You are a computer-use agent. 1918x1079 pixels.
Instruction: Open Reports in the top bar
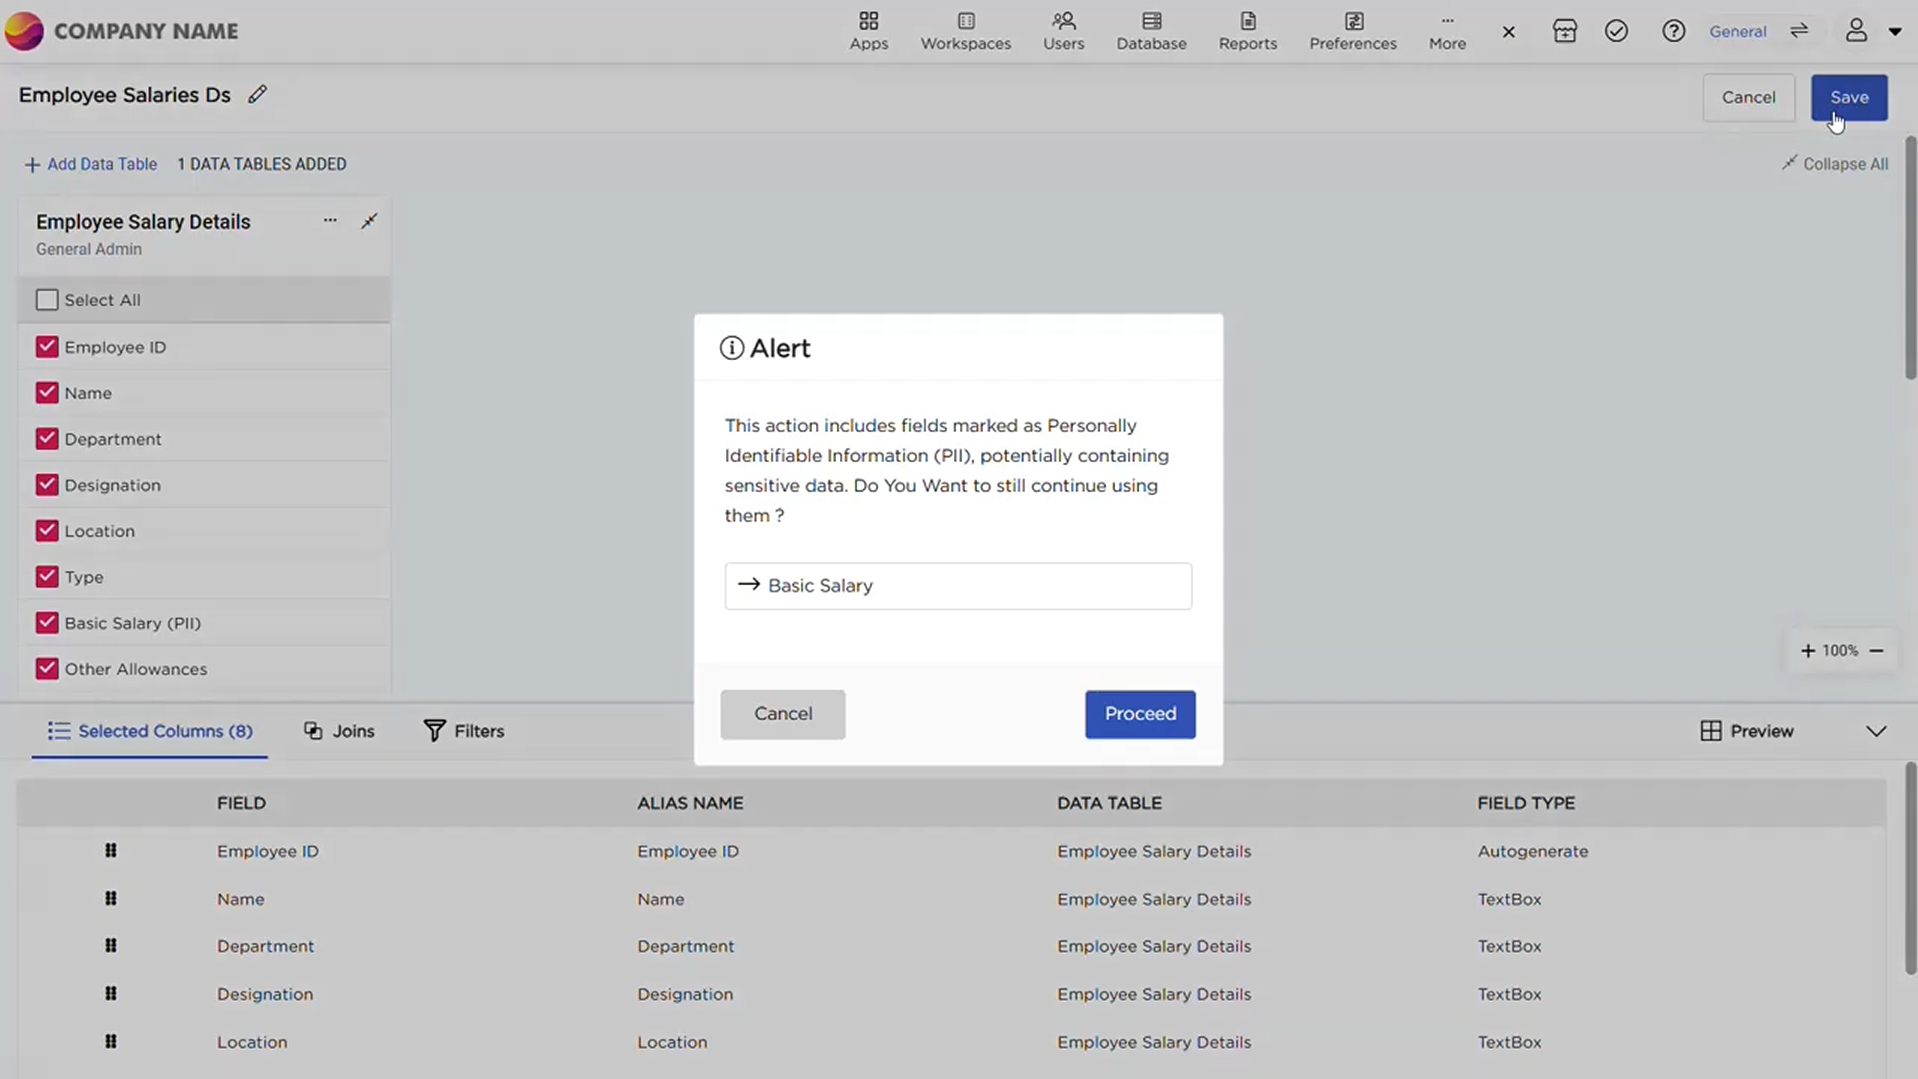(1247, 31)
